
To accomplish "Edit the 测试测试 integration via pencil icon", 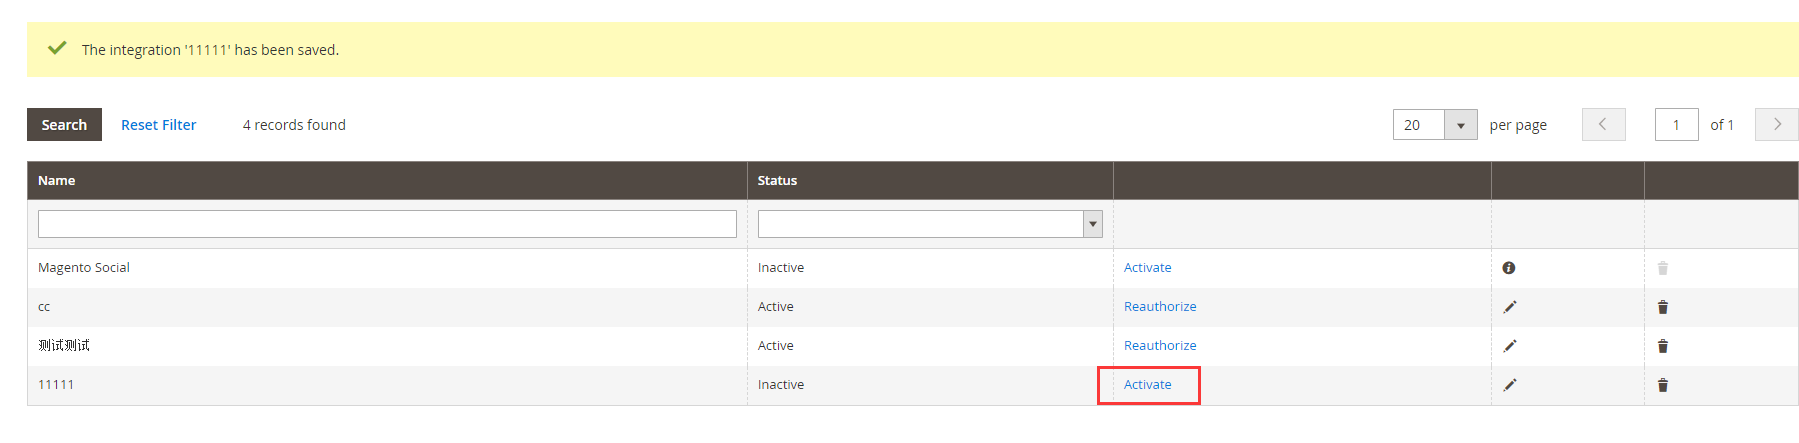I will 1510,346.
